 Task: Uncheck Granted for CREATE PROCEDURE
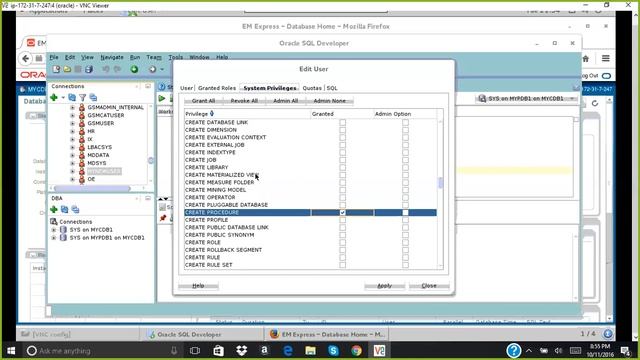pos(342,213)
